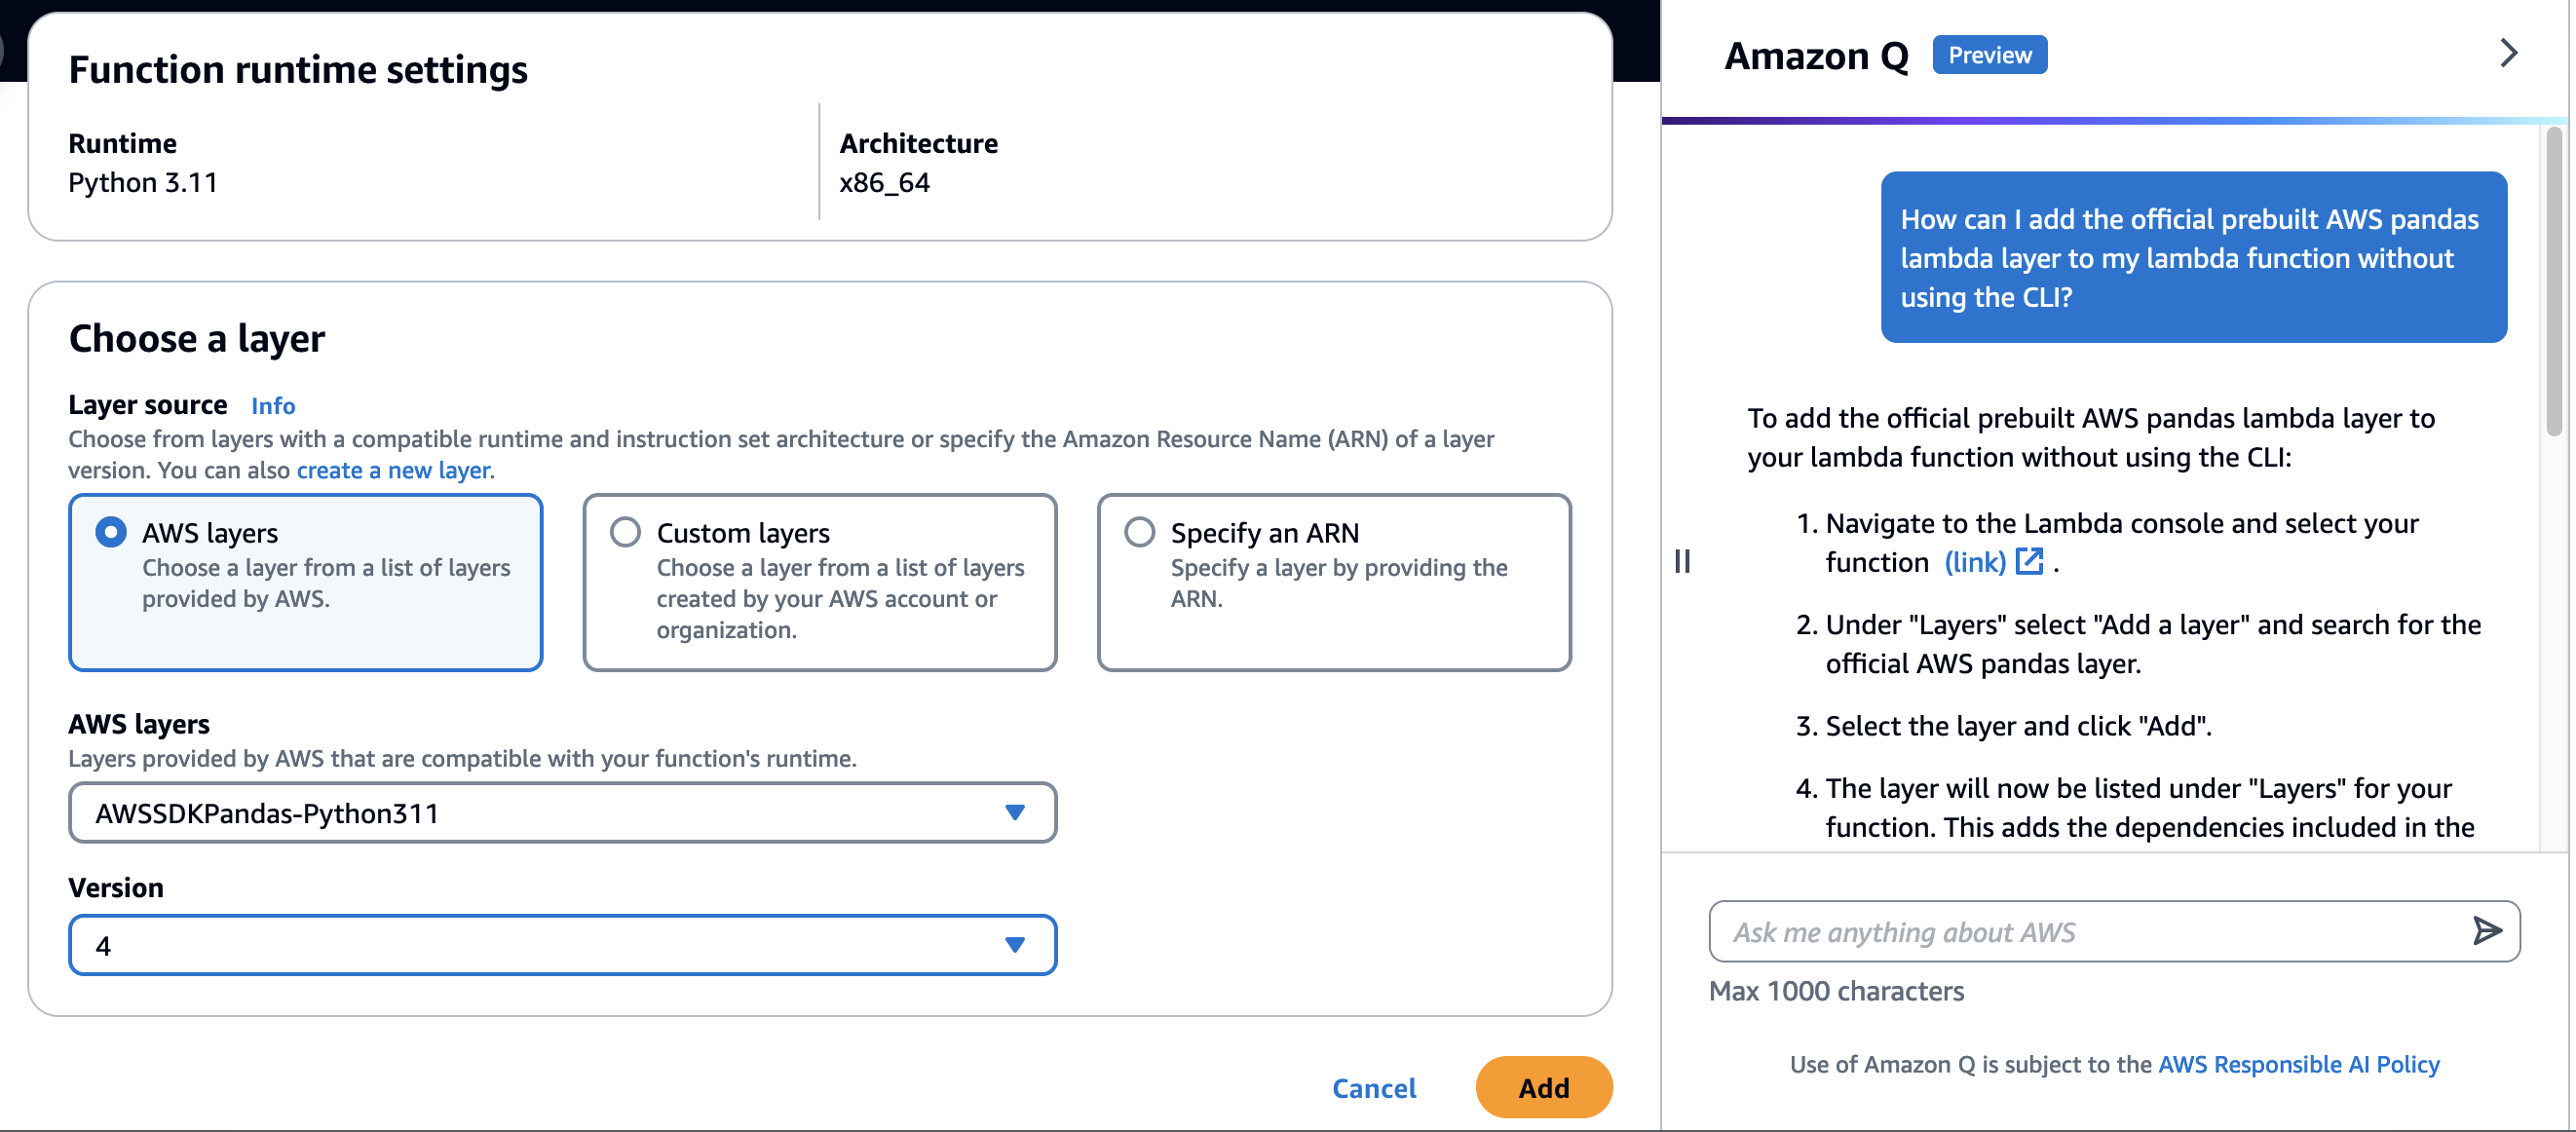Collapse the Amazon Q panel with chevron
2576x1132 pixels.
[x=2508, y=53]
